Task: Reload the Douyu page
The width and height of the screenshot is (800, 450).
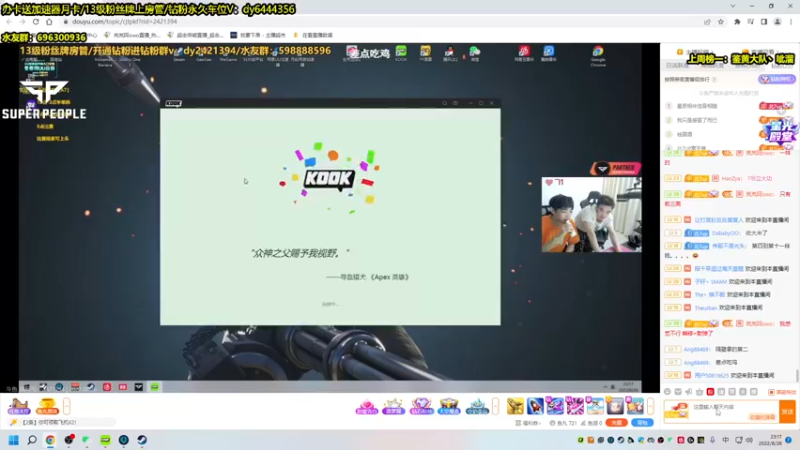Action: (36, 22)
